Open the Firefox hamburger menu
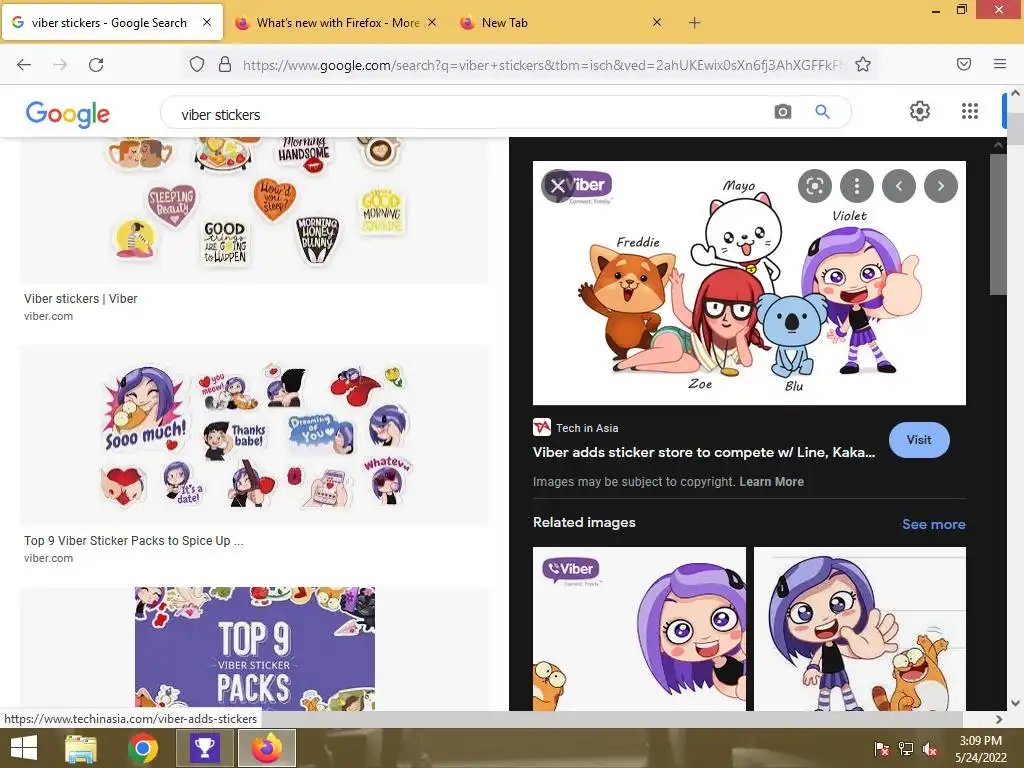1024x768 pixels. pyautogui.click(x=1000, y=64)
